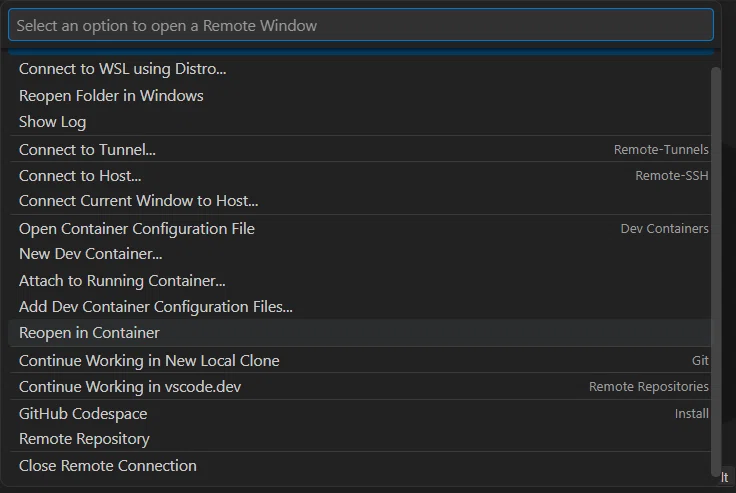Open Show Log option
Screen dimensions: 736x493
click(x=360, y=122)
